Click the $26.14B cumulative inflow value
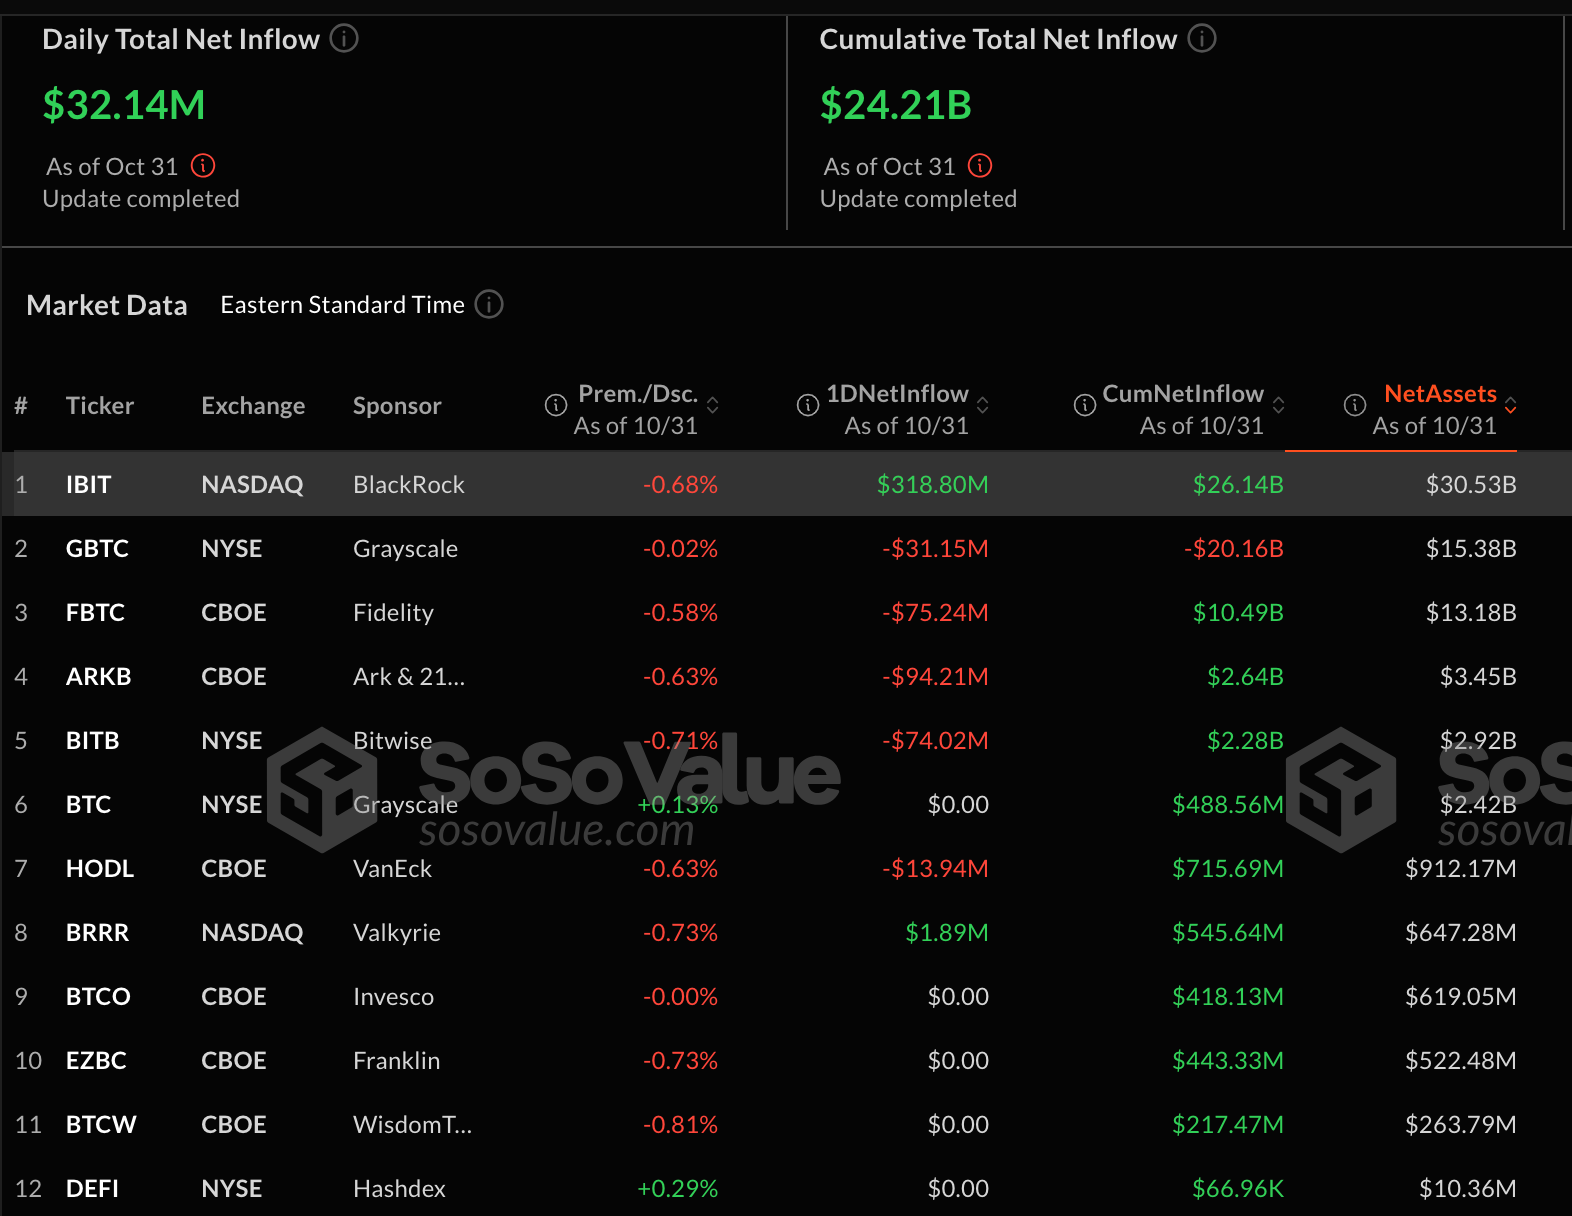This screenshot has width=1572, height=1216. point(1238,484)
